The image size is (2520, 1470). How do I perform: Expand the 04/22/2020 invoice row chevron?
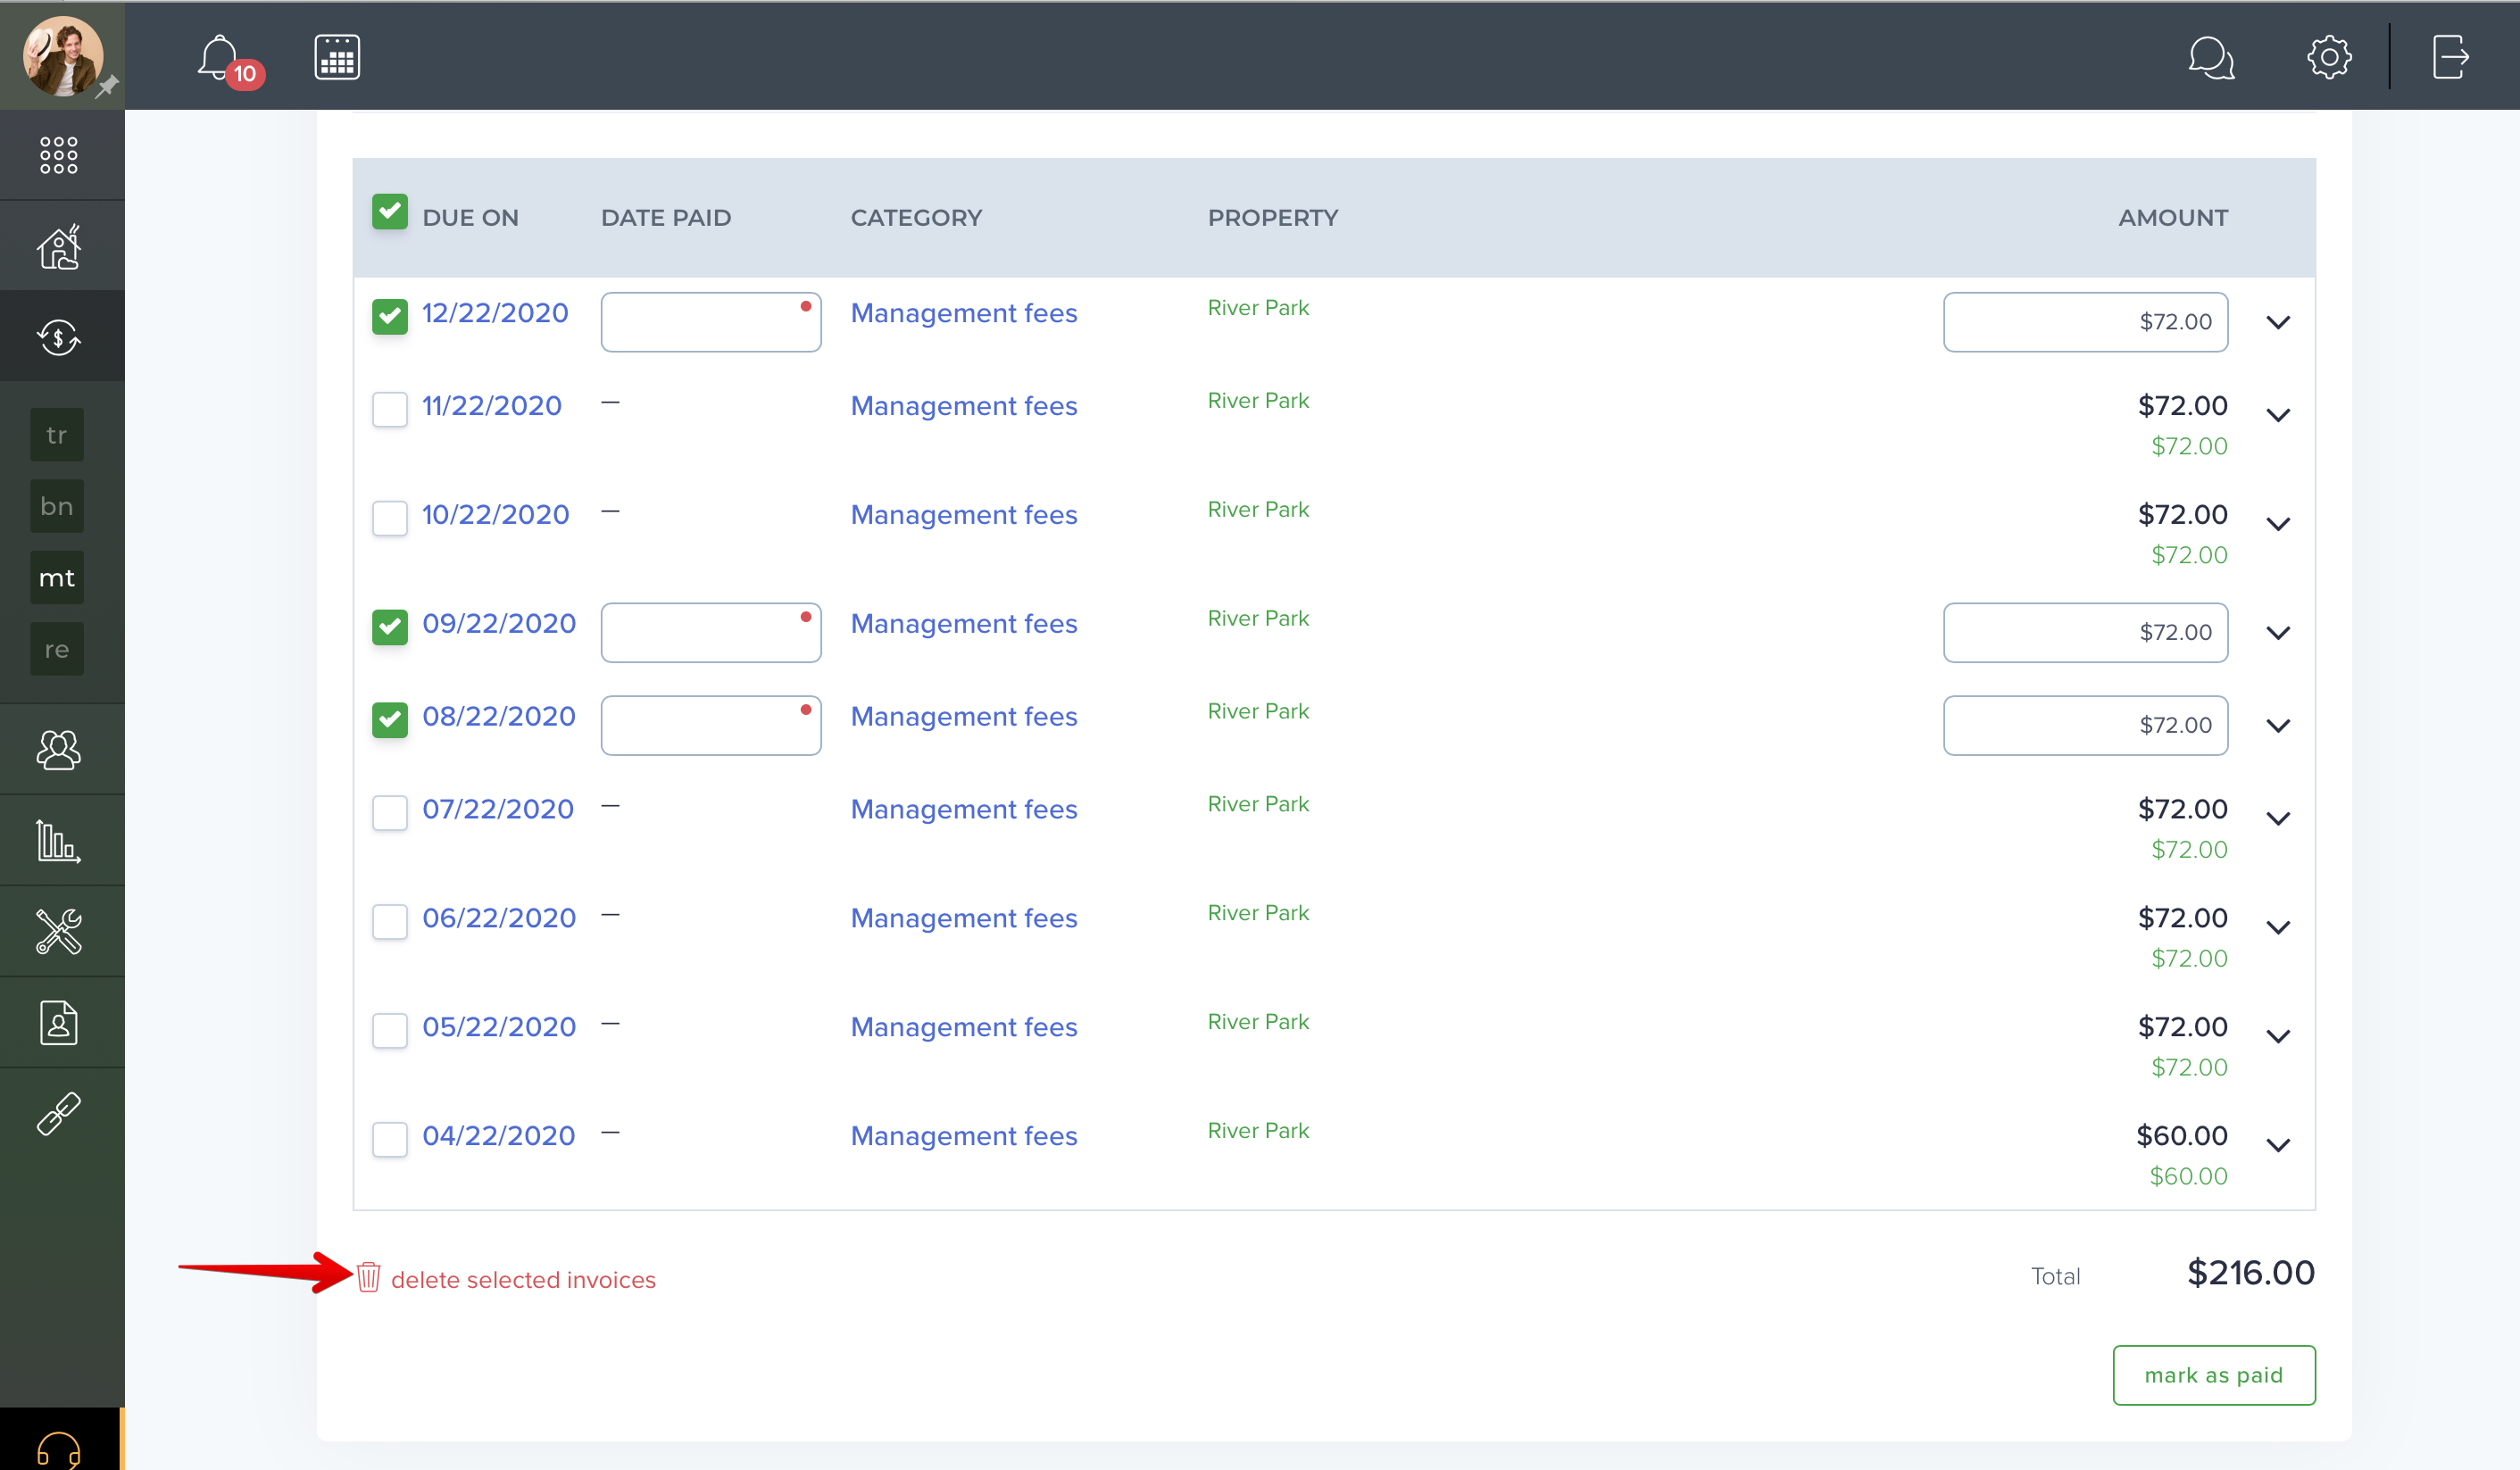tap(2278, 1146)
